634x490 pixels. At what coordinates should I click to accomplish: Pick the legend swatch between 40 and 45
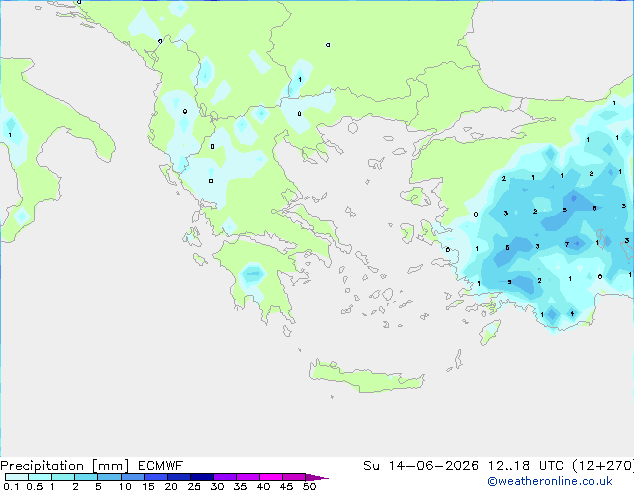click(271, 477)
